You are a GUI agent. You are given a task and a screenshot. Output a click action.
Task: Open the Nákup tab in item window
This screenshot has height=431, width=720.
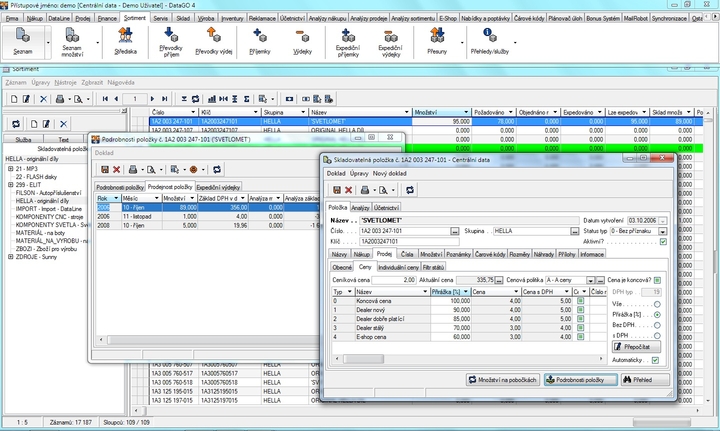361,254
